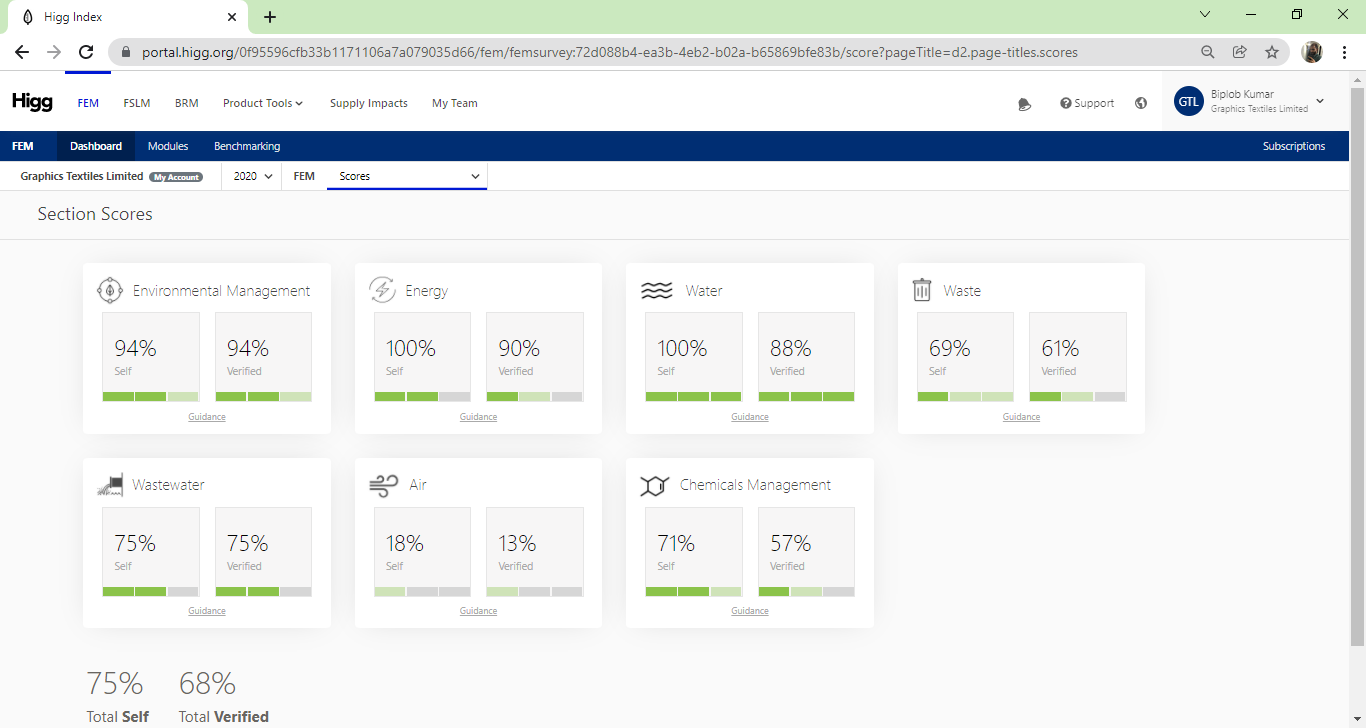Click the Air Self score progress bar

click(422, 592)
